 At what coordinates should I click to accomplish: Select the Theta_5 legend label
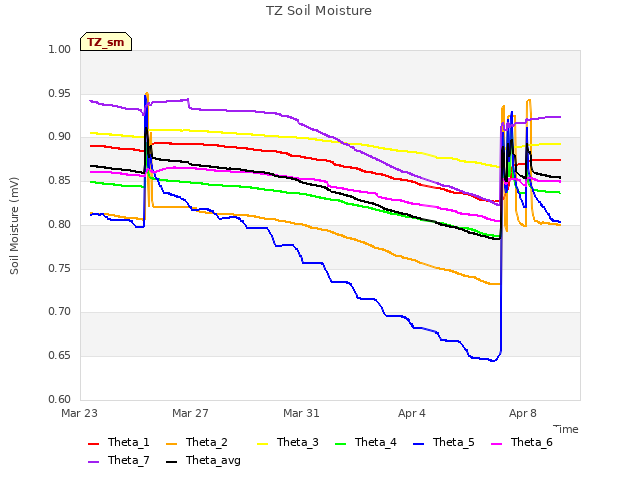coord(453,442)
